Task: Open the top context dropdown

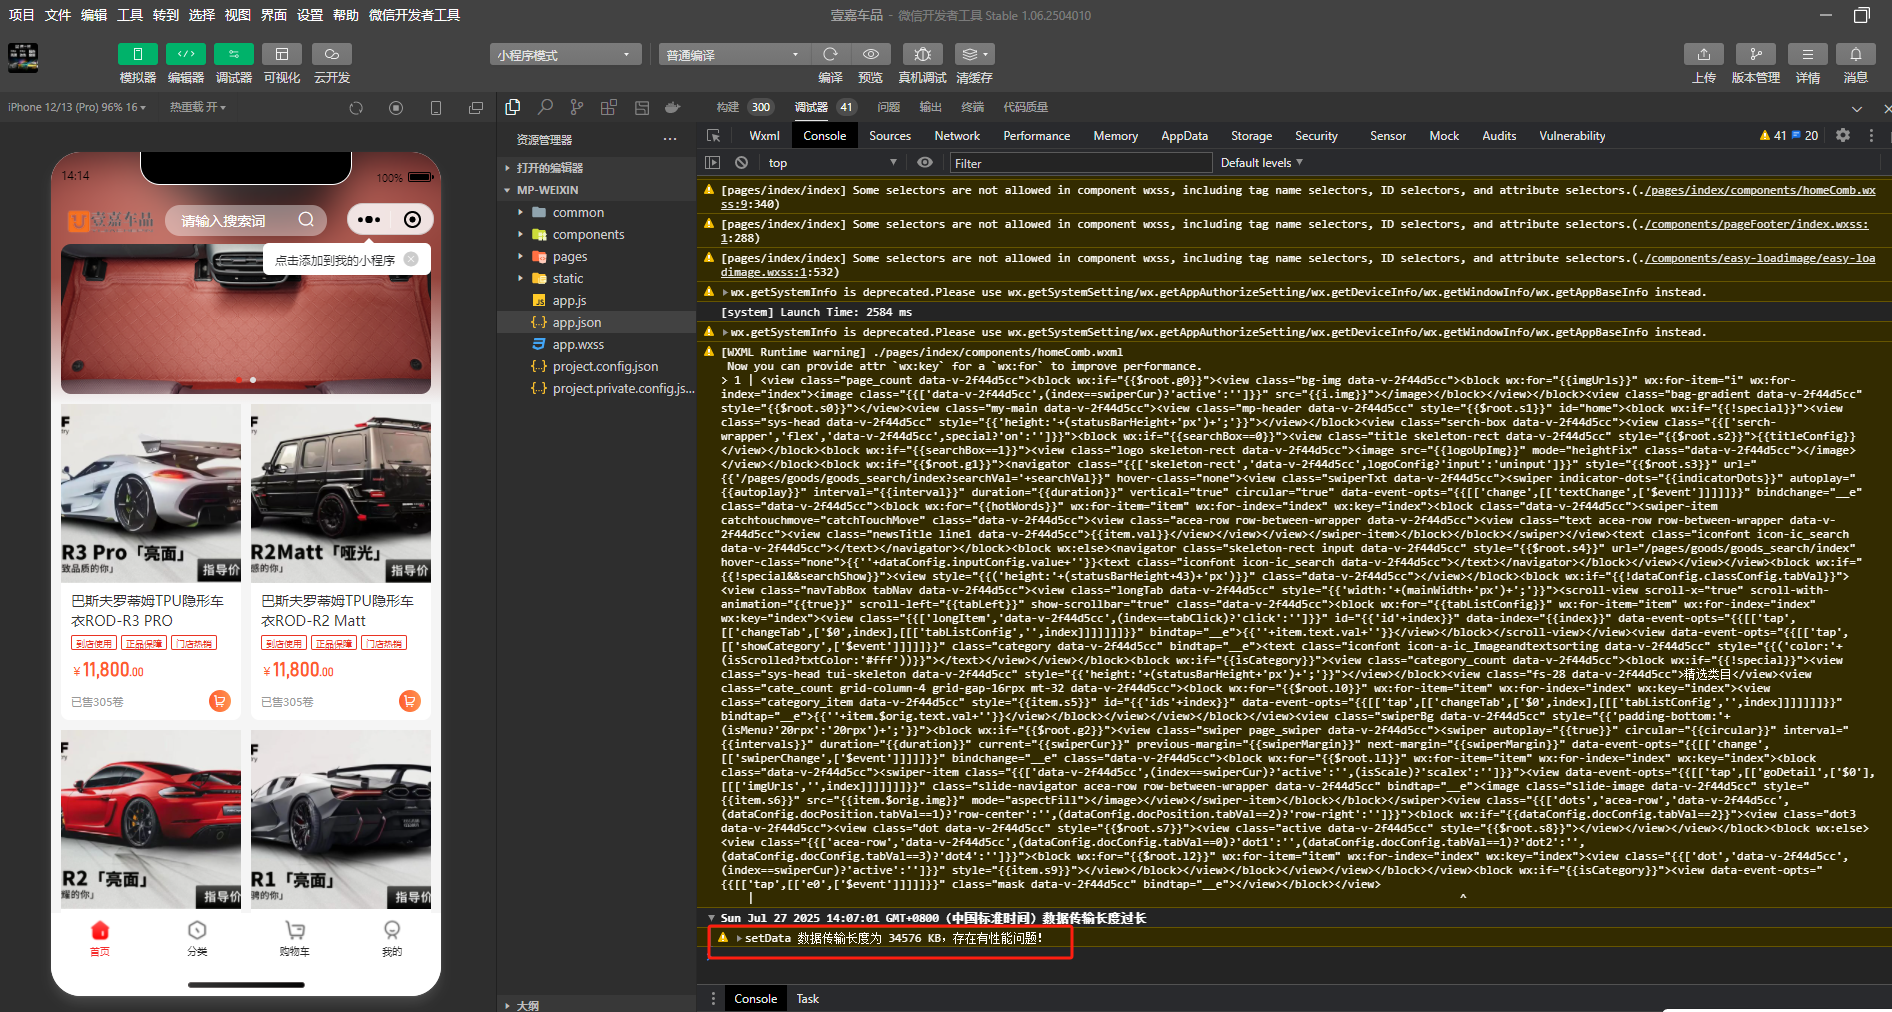Action: (x=832, y=163)
